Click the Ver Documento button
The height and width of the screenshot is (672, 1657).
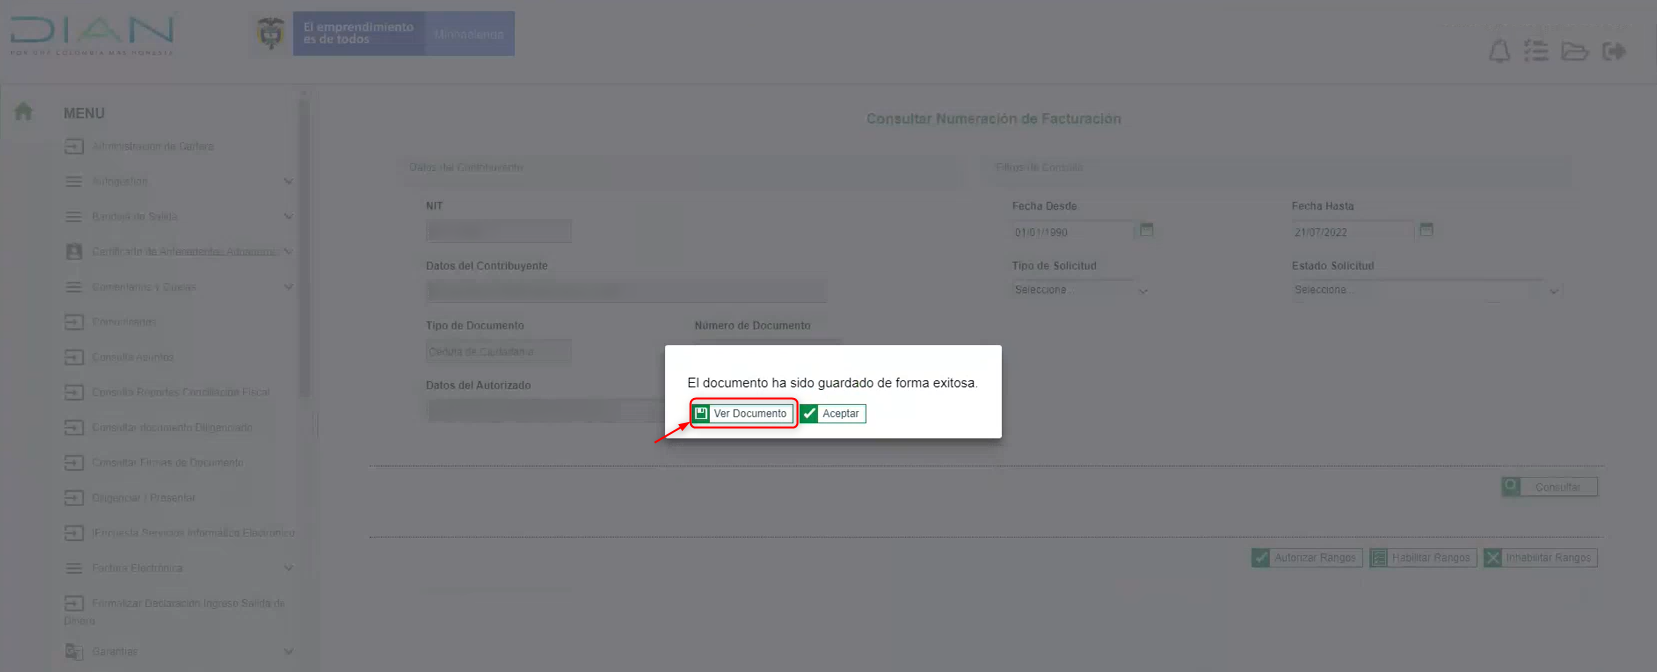pos(742,414)
